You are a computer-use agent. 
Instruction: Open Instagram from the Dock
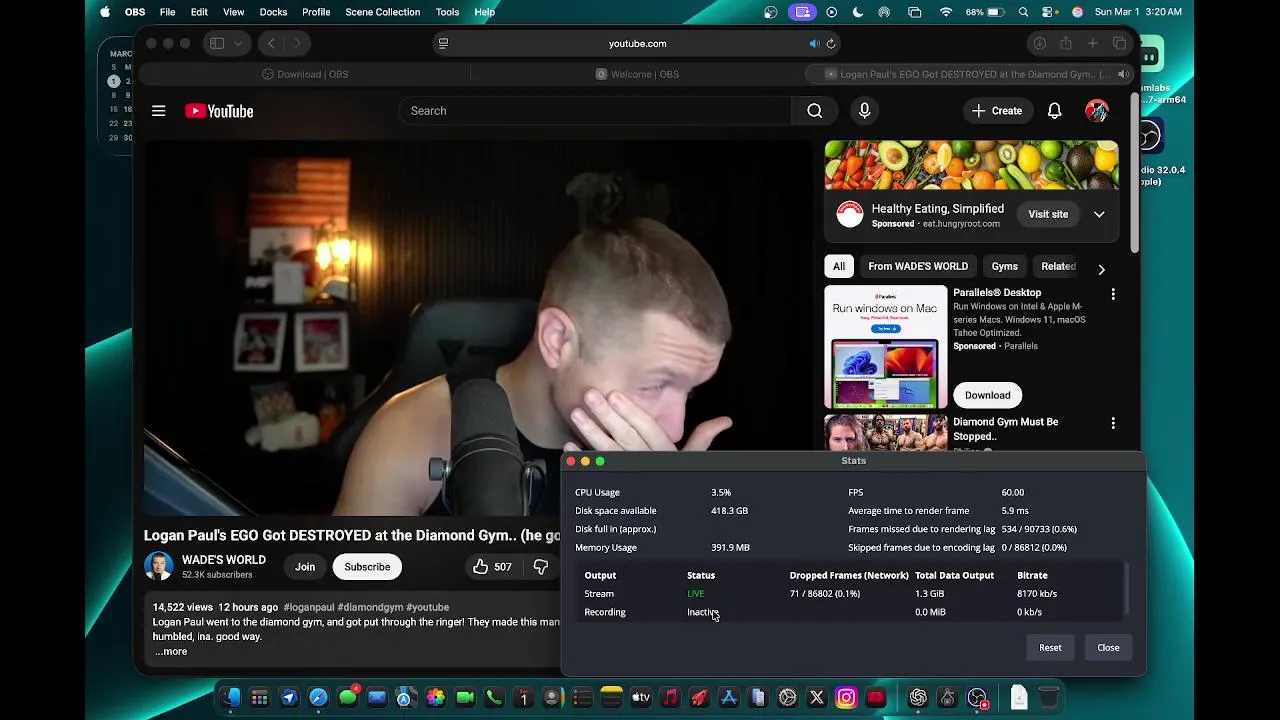tap(846, 698)
